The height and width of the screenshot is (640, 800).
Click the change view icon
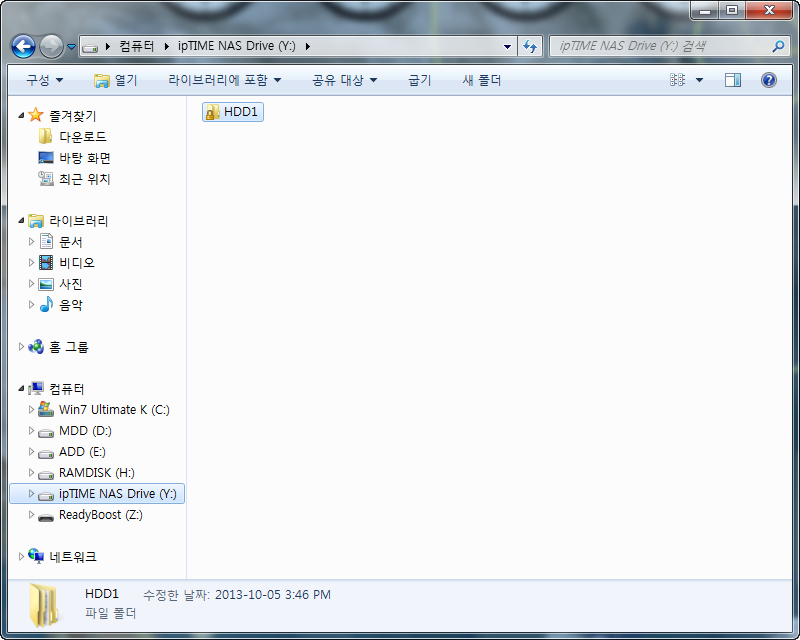point(678,80)
